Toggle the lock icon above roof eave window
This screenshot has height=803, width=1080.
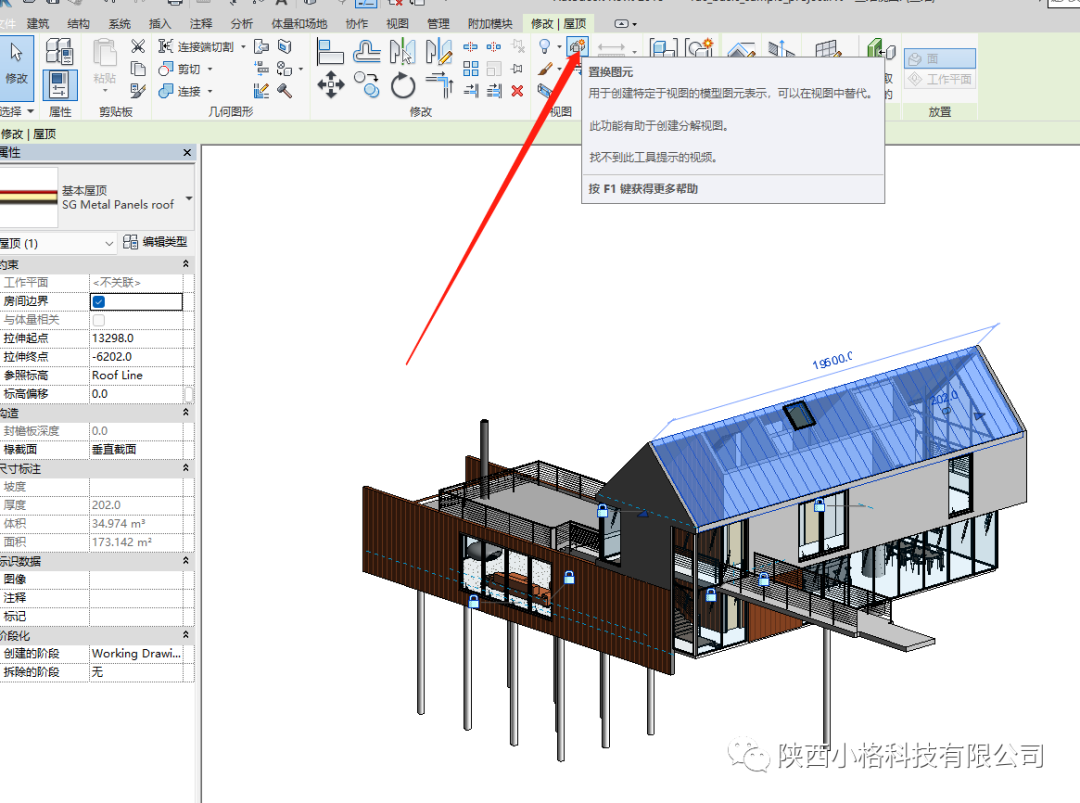pos(819,505)
